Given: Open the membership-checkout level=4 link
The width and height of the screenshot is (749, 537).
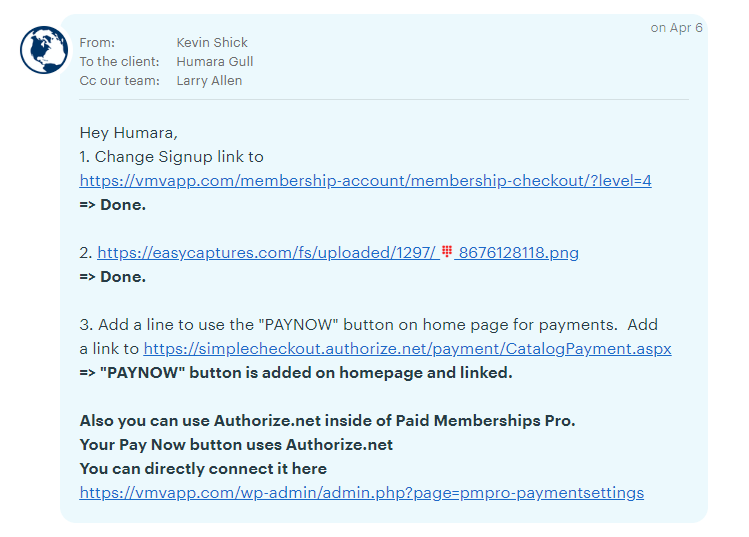Looking at the screenshot, I should (365, 181).
